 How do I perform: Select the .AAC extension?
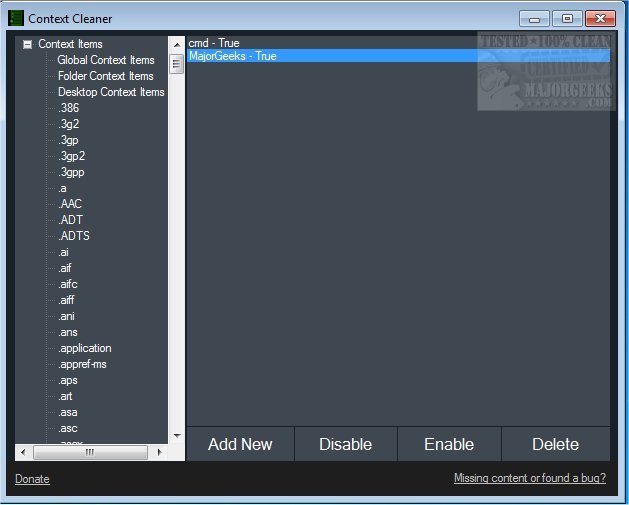coord(70,204)
